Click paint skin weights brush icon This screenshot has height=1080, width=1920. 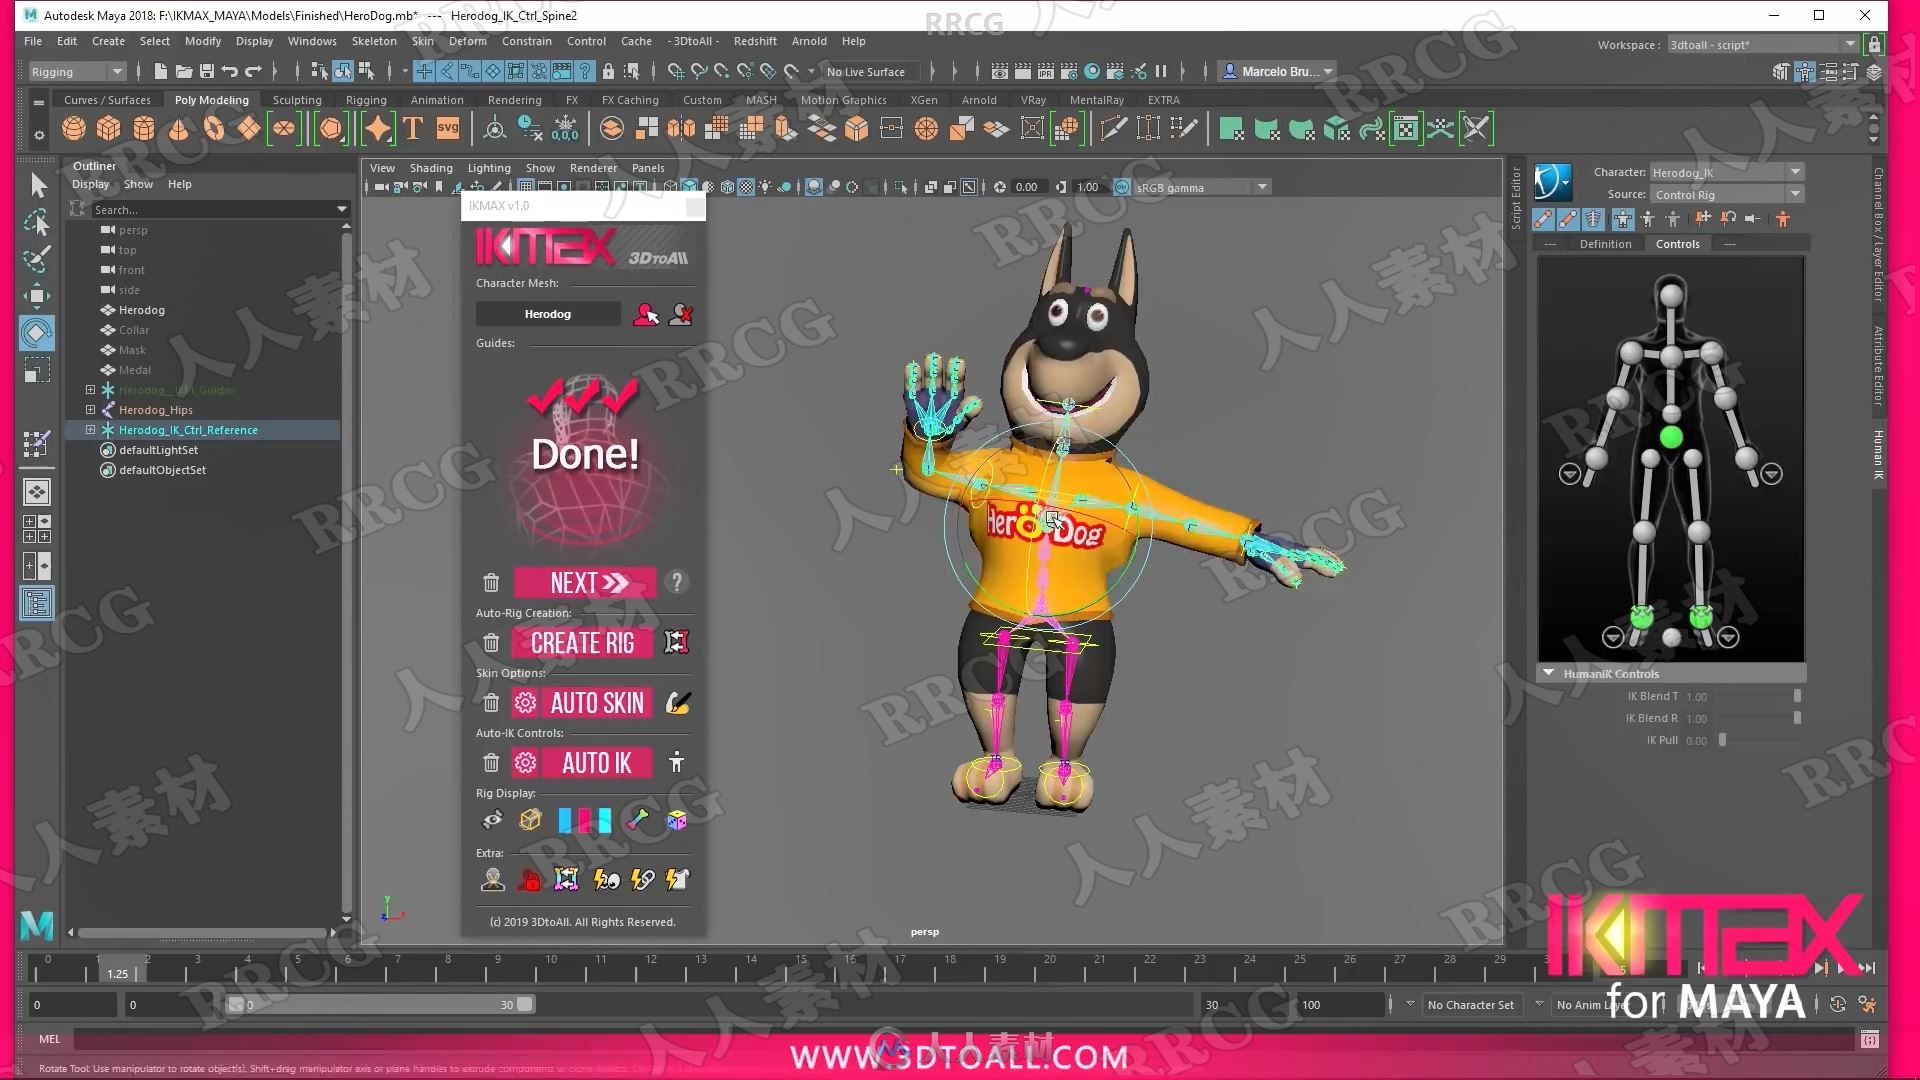(677, 703)
